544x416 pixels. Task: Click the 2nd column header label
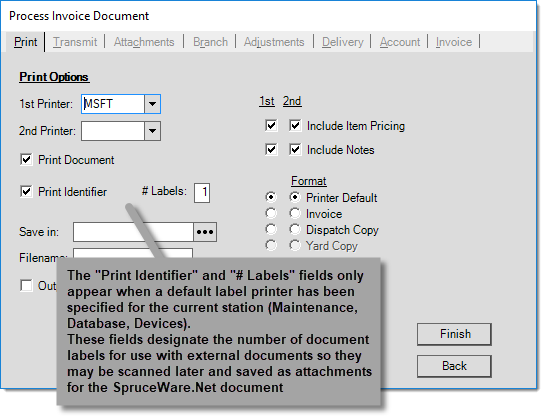pyautogui.click(x=292, y=101)
